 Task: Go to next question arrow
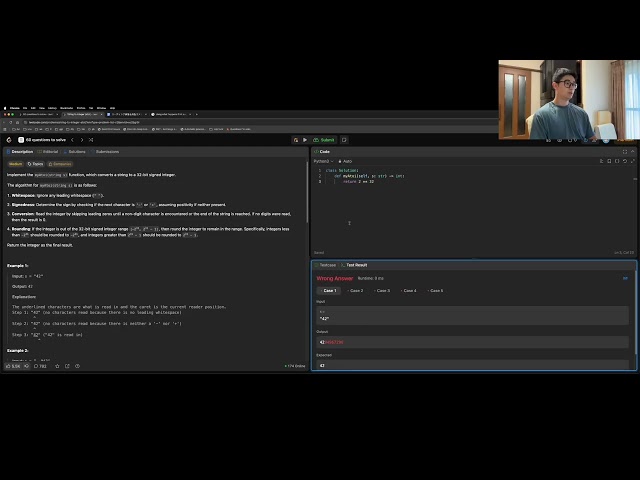click(x=82, y=140)
